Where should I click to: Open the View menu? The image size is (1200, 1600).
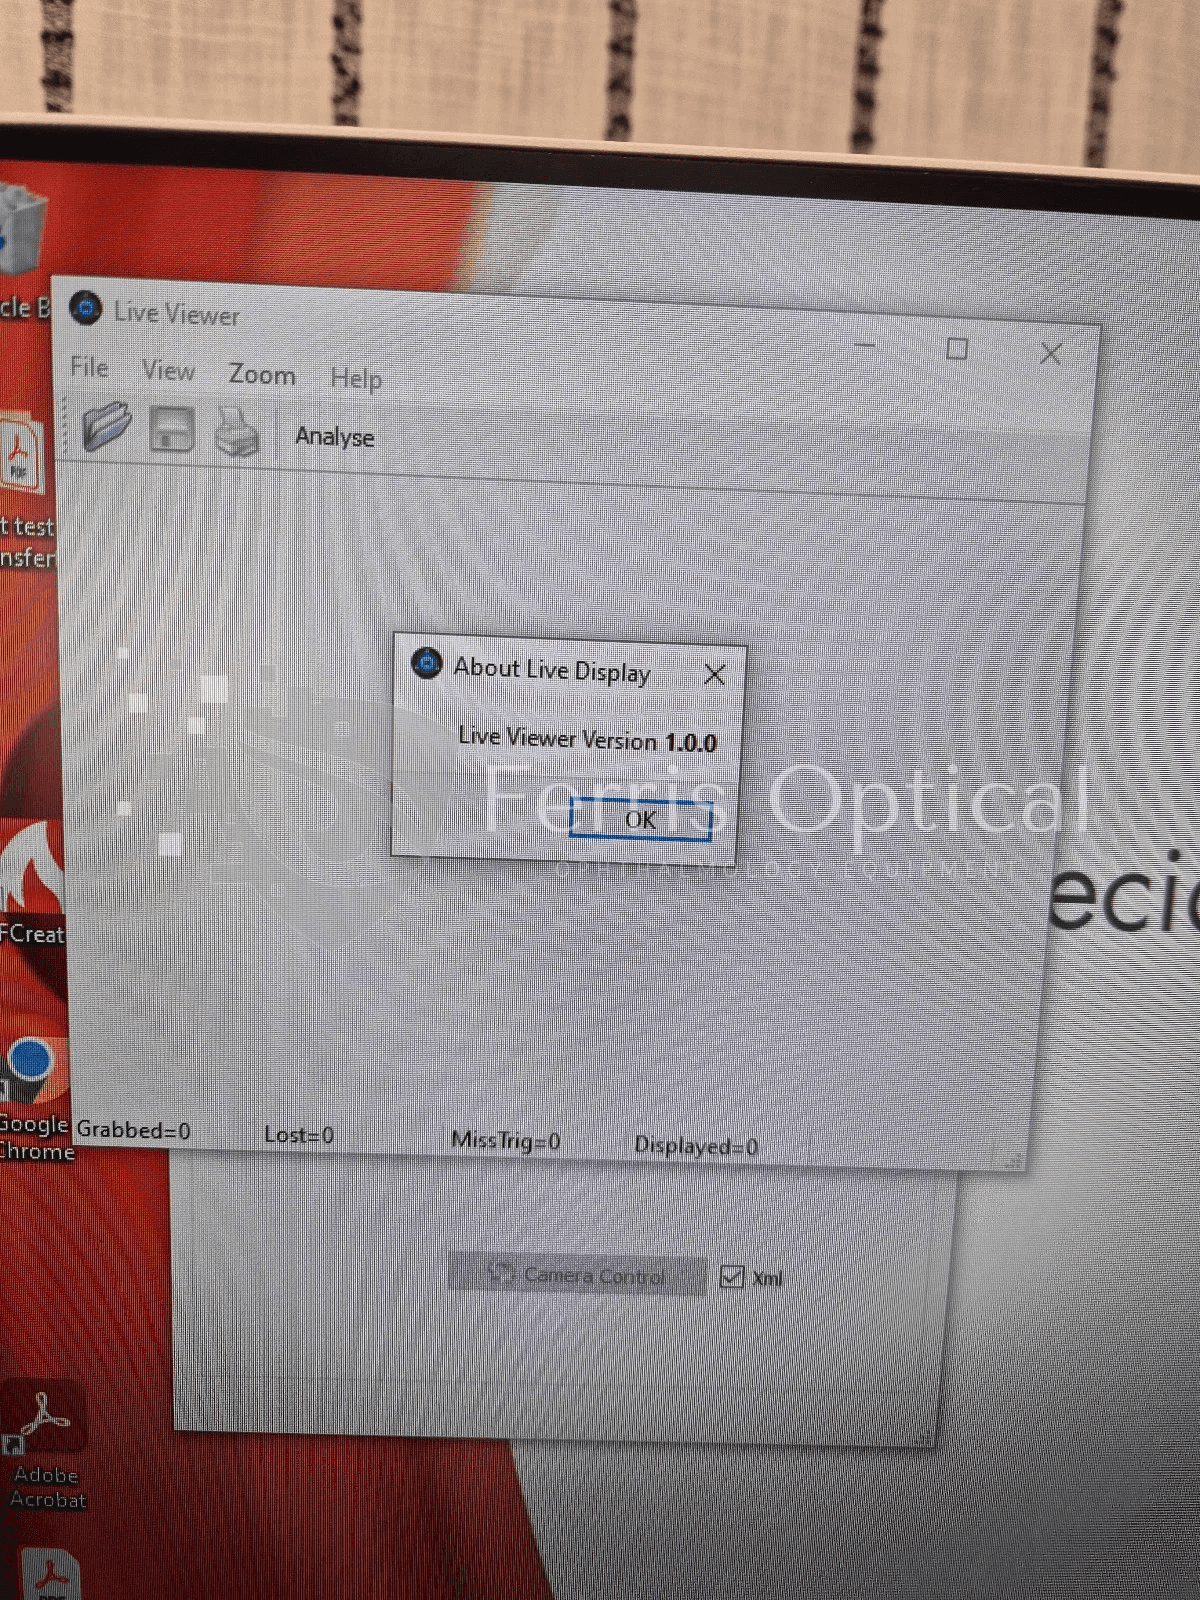168,371
